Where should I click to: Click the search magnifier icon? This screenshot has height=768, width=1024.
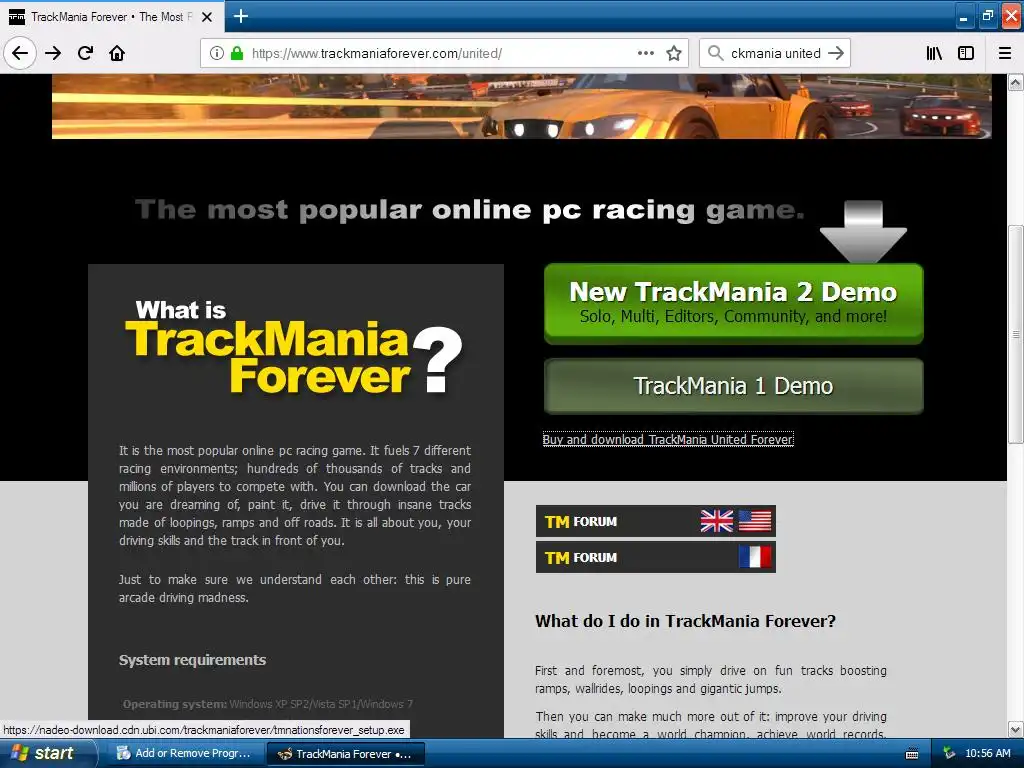(x=716, y=53)
